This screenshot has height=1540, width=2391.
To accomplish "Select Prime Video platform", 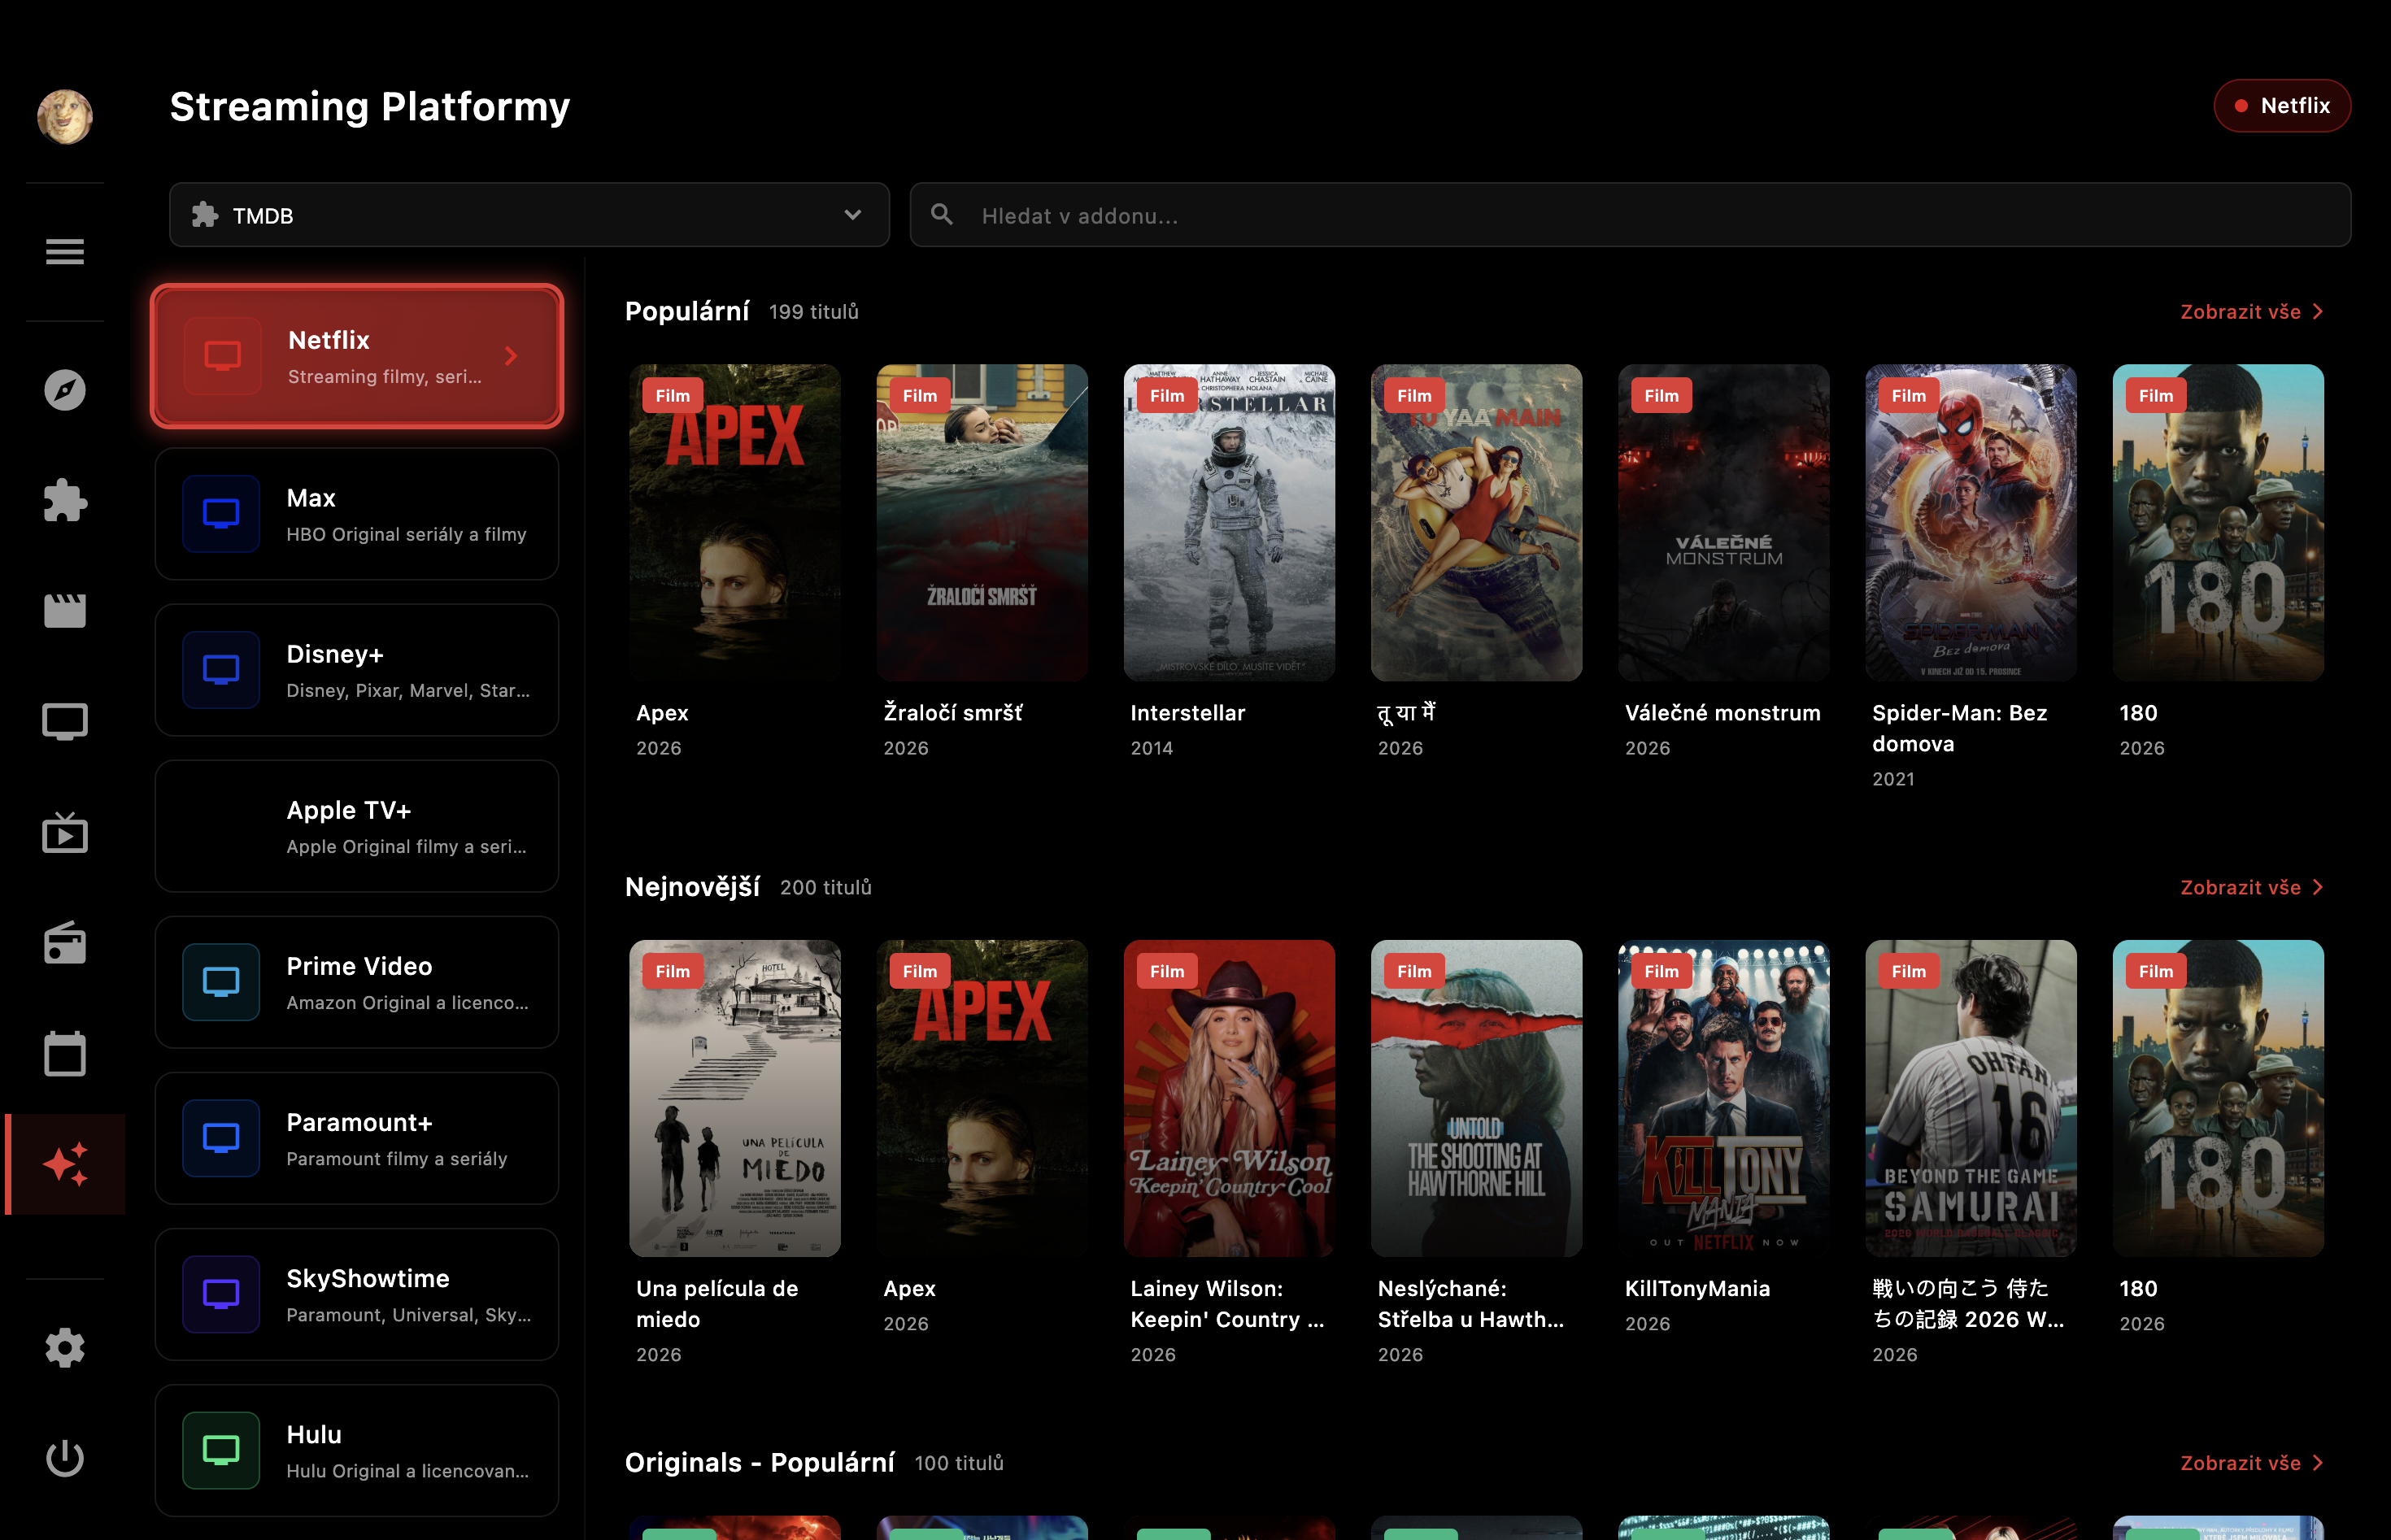I will (x=357, y=982).
